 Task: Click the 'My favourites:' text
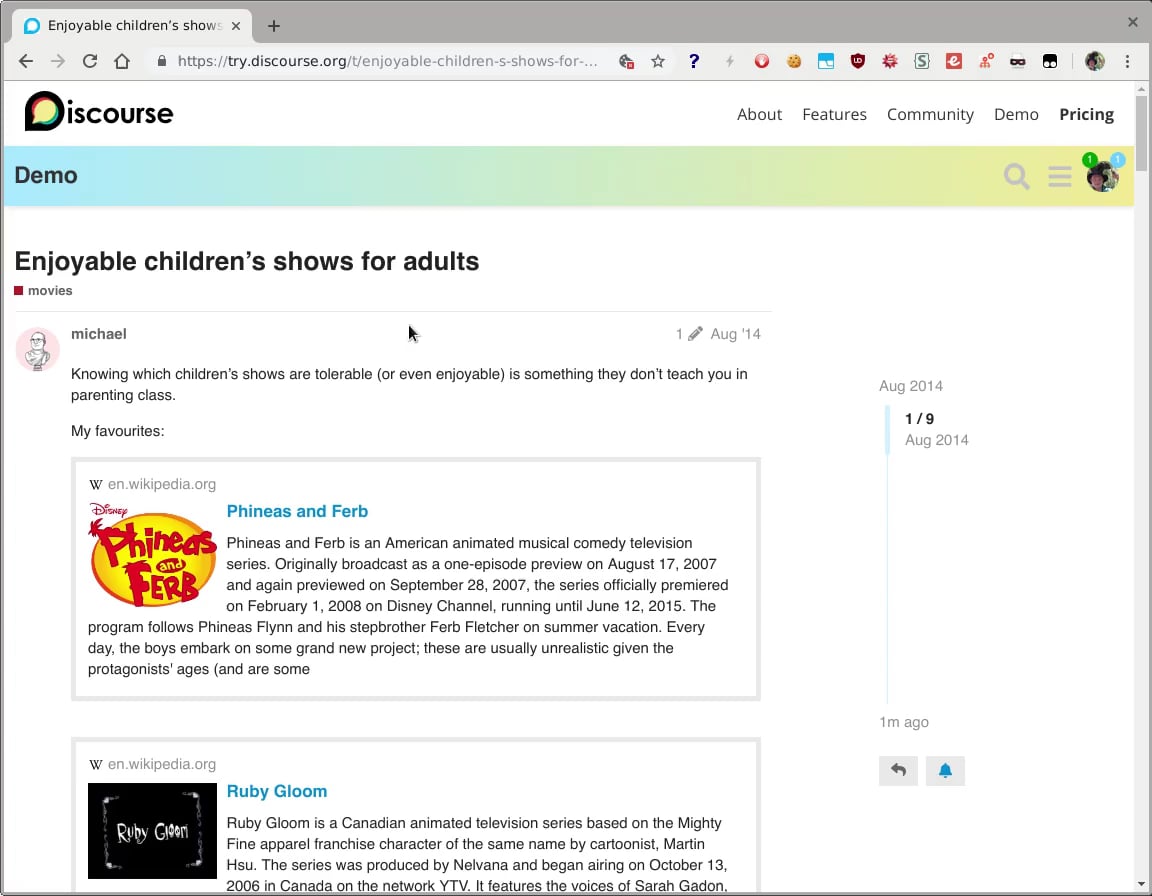pos(118,431)
